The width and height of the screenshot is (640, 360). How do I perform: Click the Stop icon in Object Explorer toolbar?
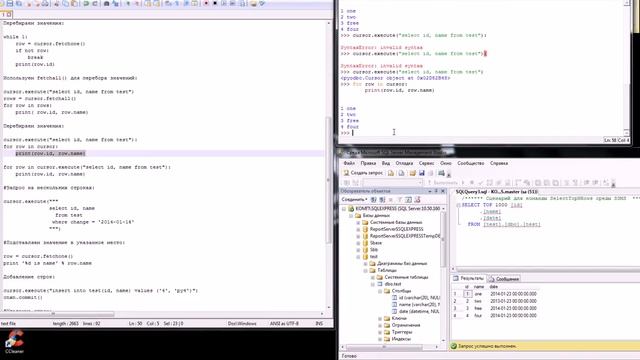[391, 200]
